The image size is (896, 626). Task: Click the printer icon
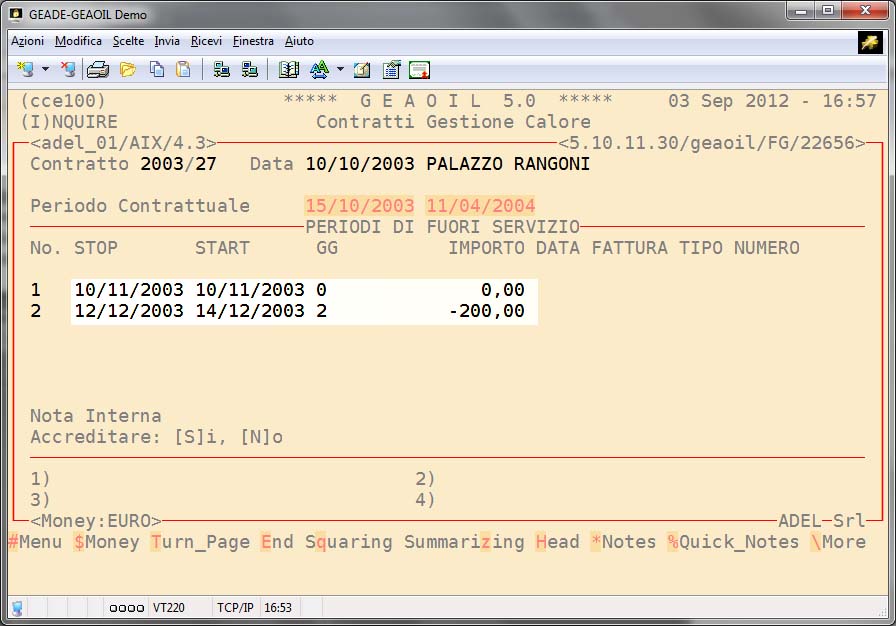97,69
